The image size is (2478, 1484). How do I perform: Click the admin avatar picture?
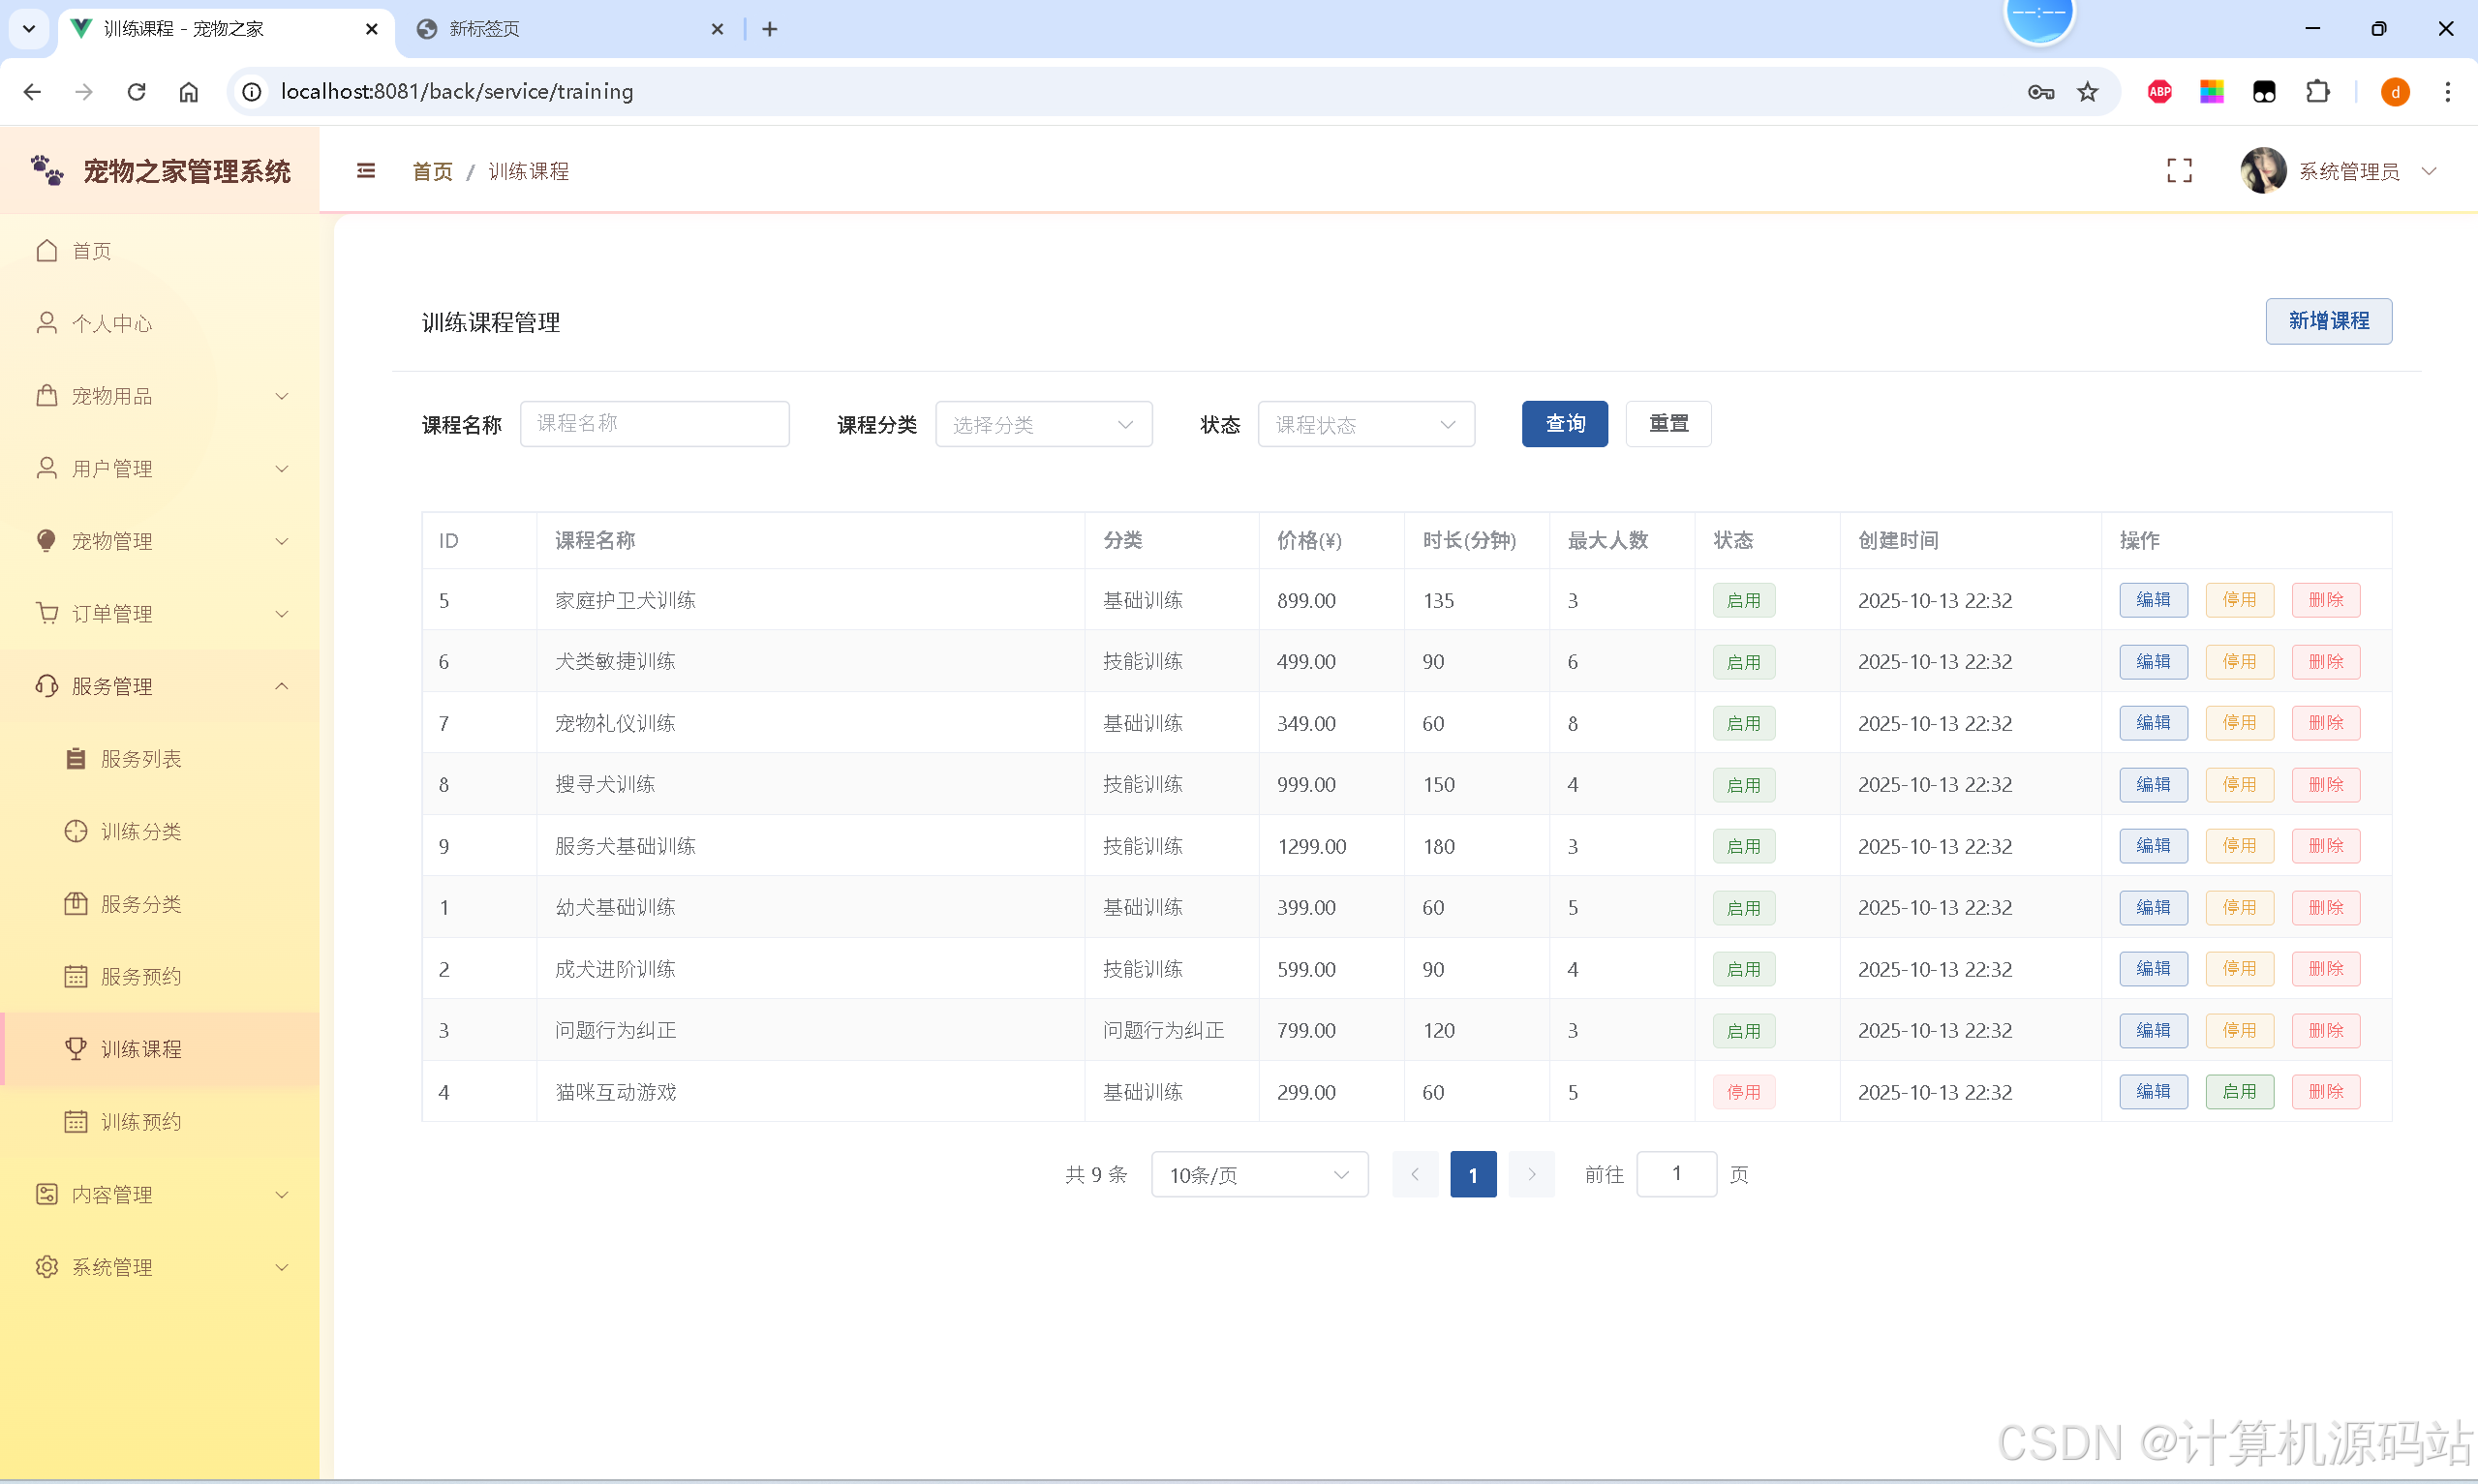point(2263,171)
